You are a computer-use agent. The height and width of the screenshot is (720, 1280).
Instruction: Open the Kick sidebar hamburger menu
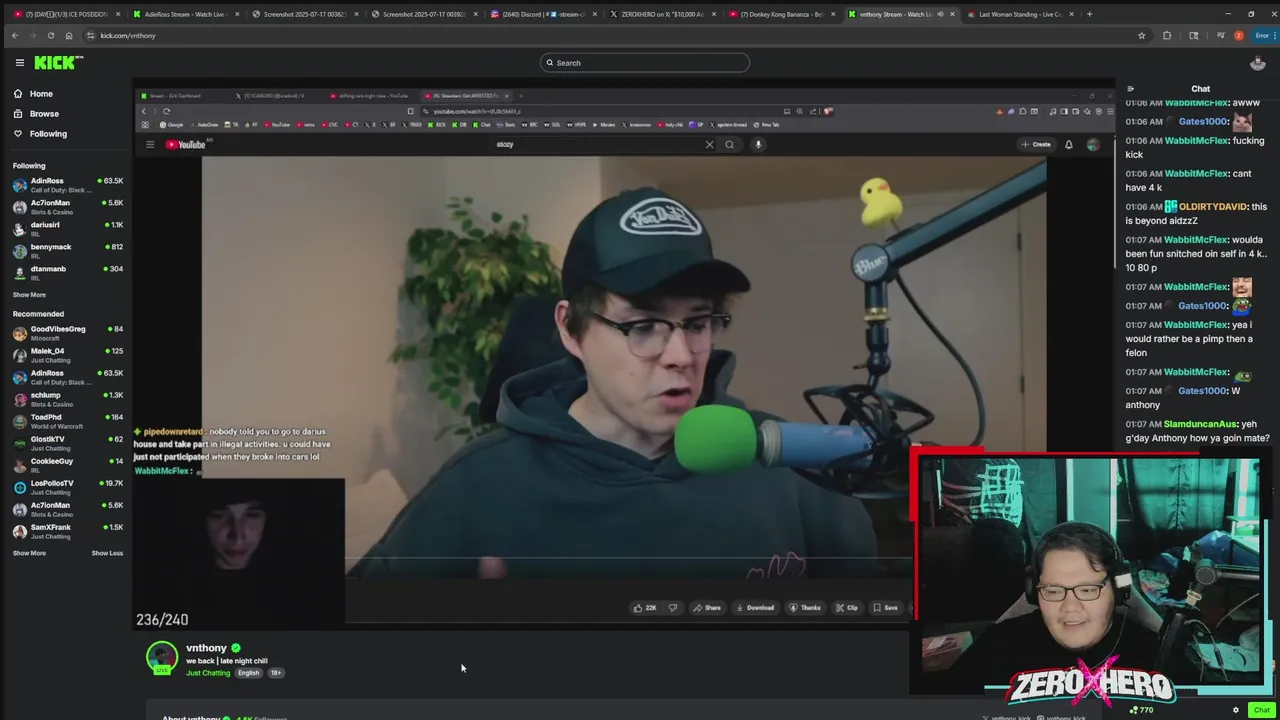click(x=19, y=62)
